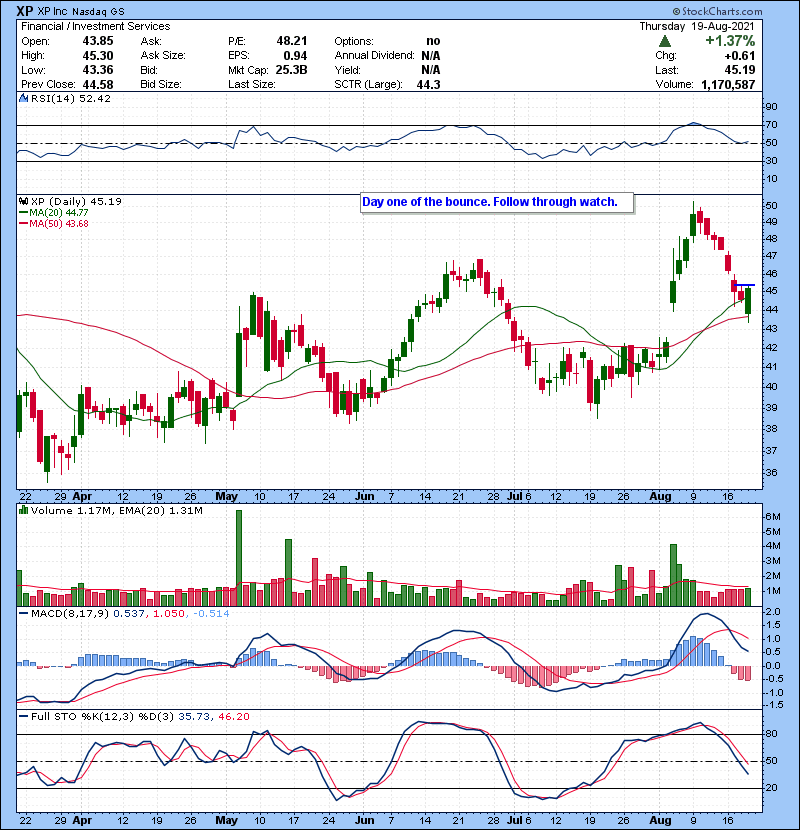Click the Last price 45.19 value

tap(740, 70)
